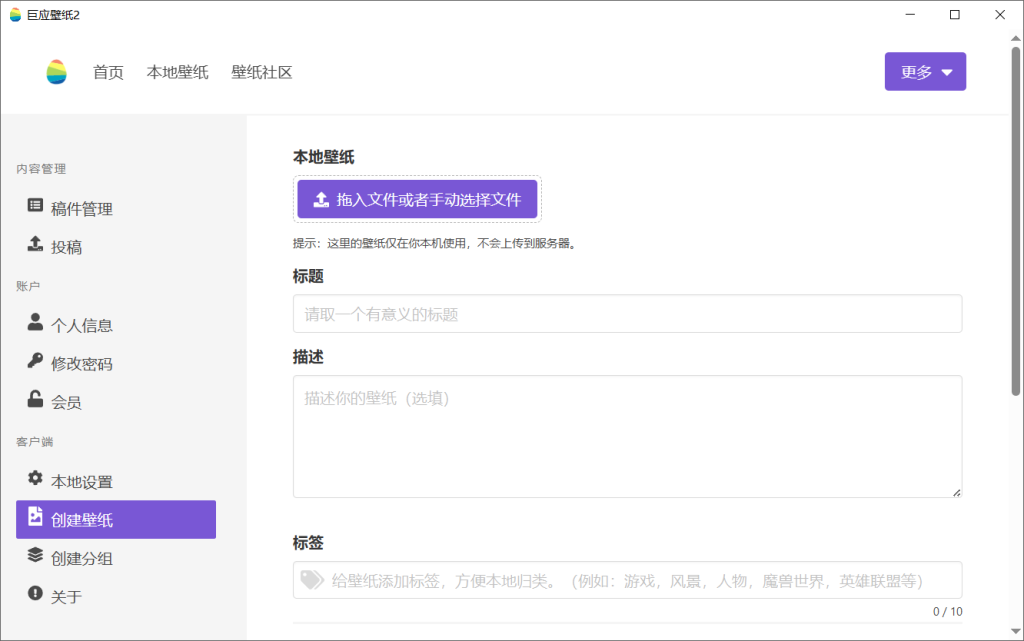
Task: Open the 更多 dropdown menu
Action: 924,71
